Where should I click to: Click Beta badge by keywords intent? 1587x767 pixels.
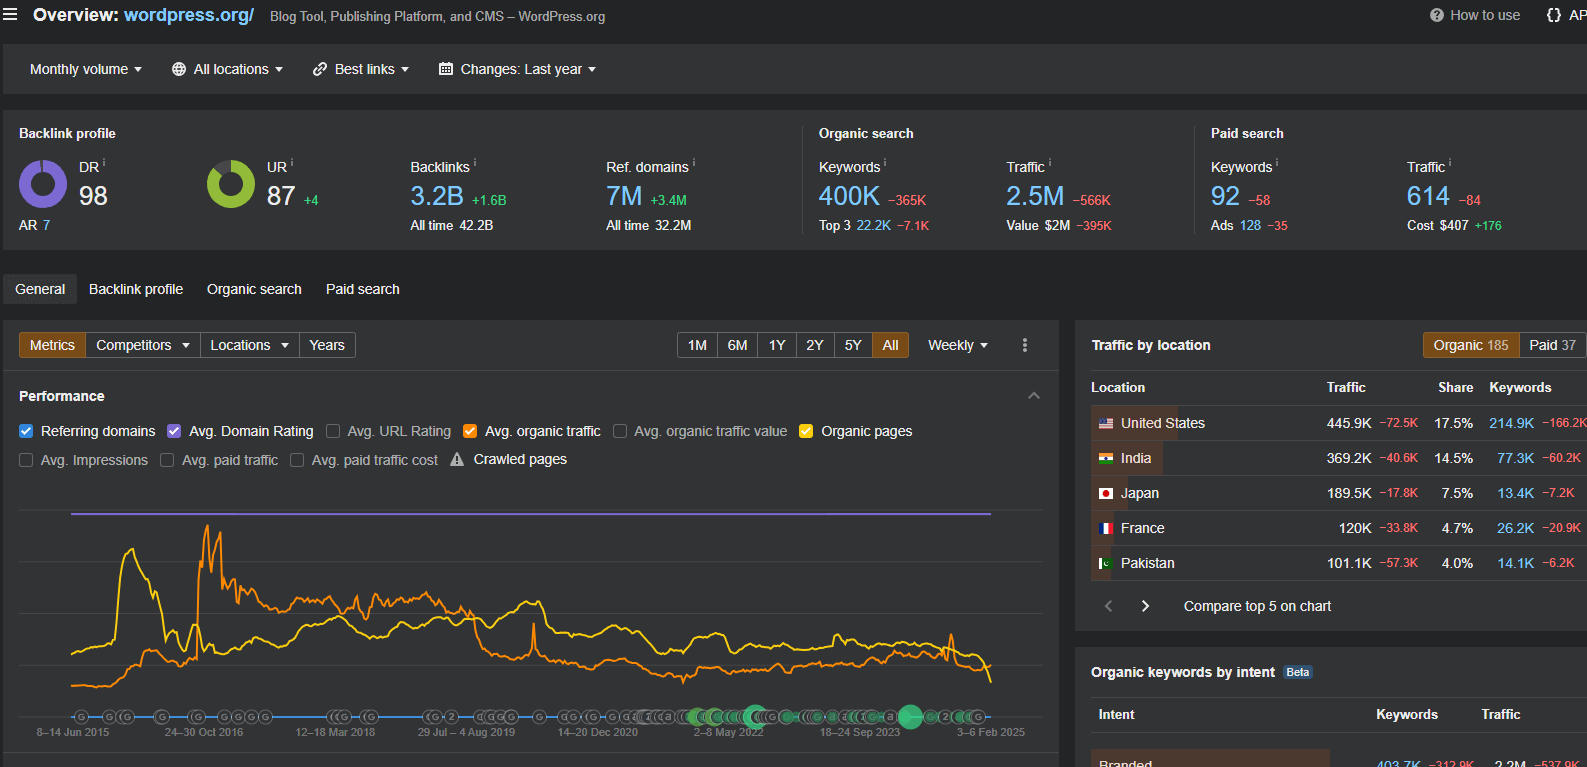pos(1298,672)
